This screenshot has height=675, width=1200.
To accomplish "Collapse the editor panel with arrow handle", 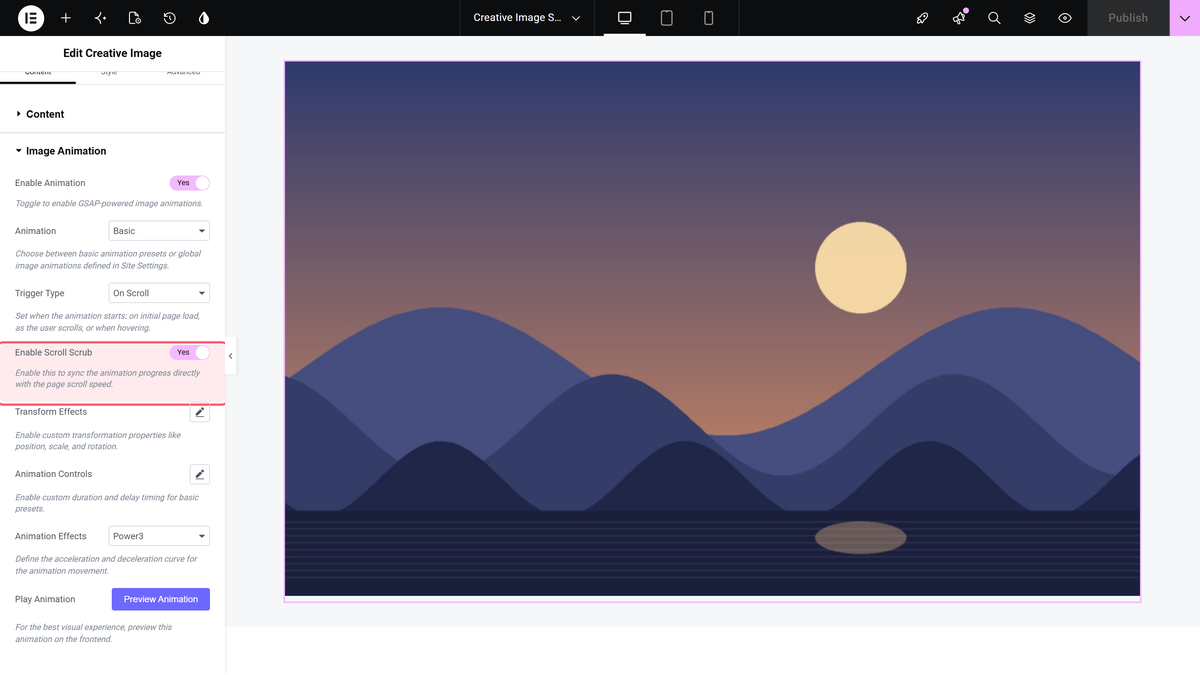I will [231, 356].
